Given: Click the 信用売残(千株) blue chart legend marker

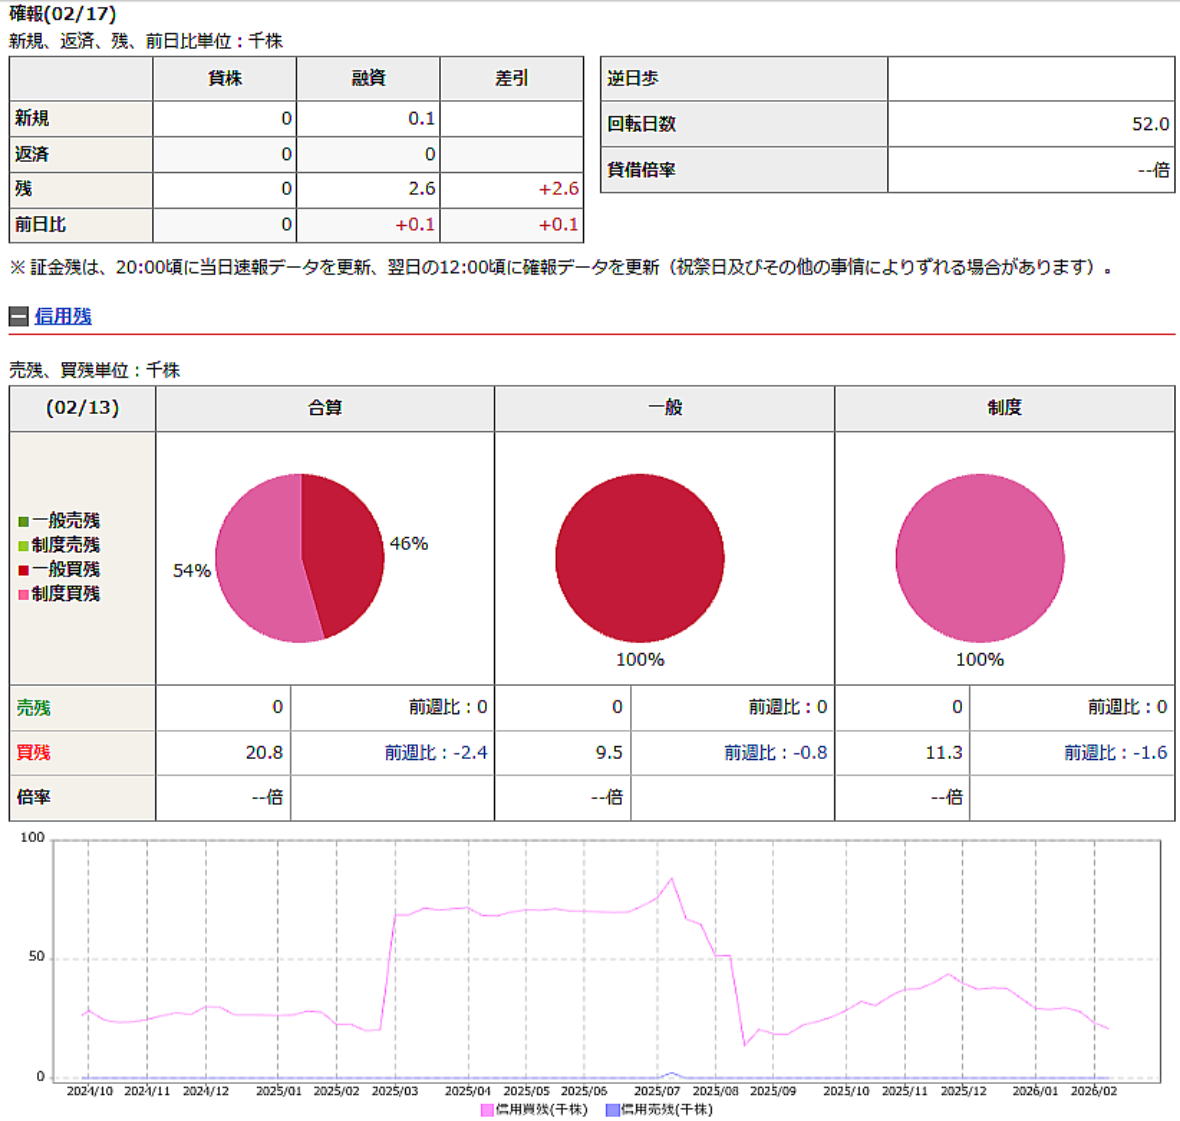Looking at the screenshot, I should (612, 1109).
